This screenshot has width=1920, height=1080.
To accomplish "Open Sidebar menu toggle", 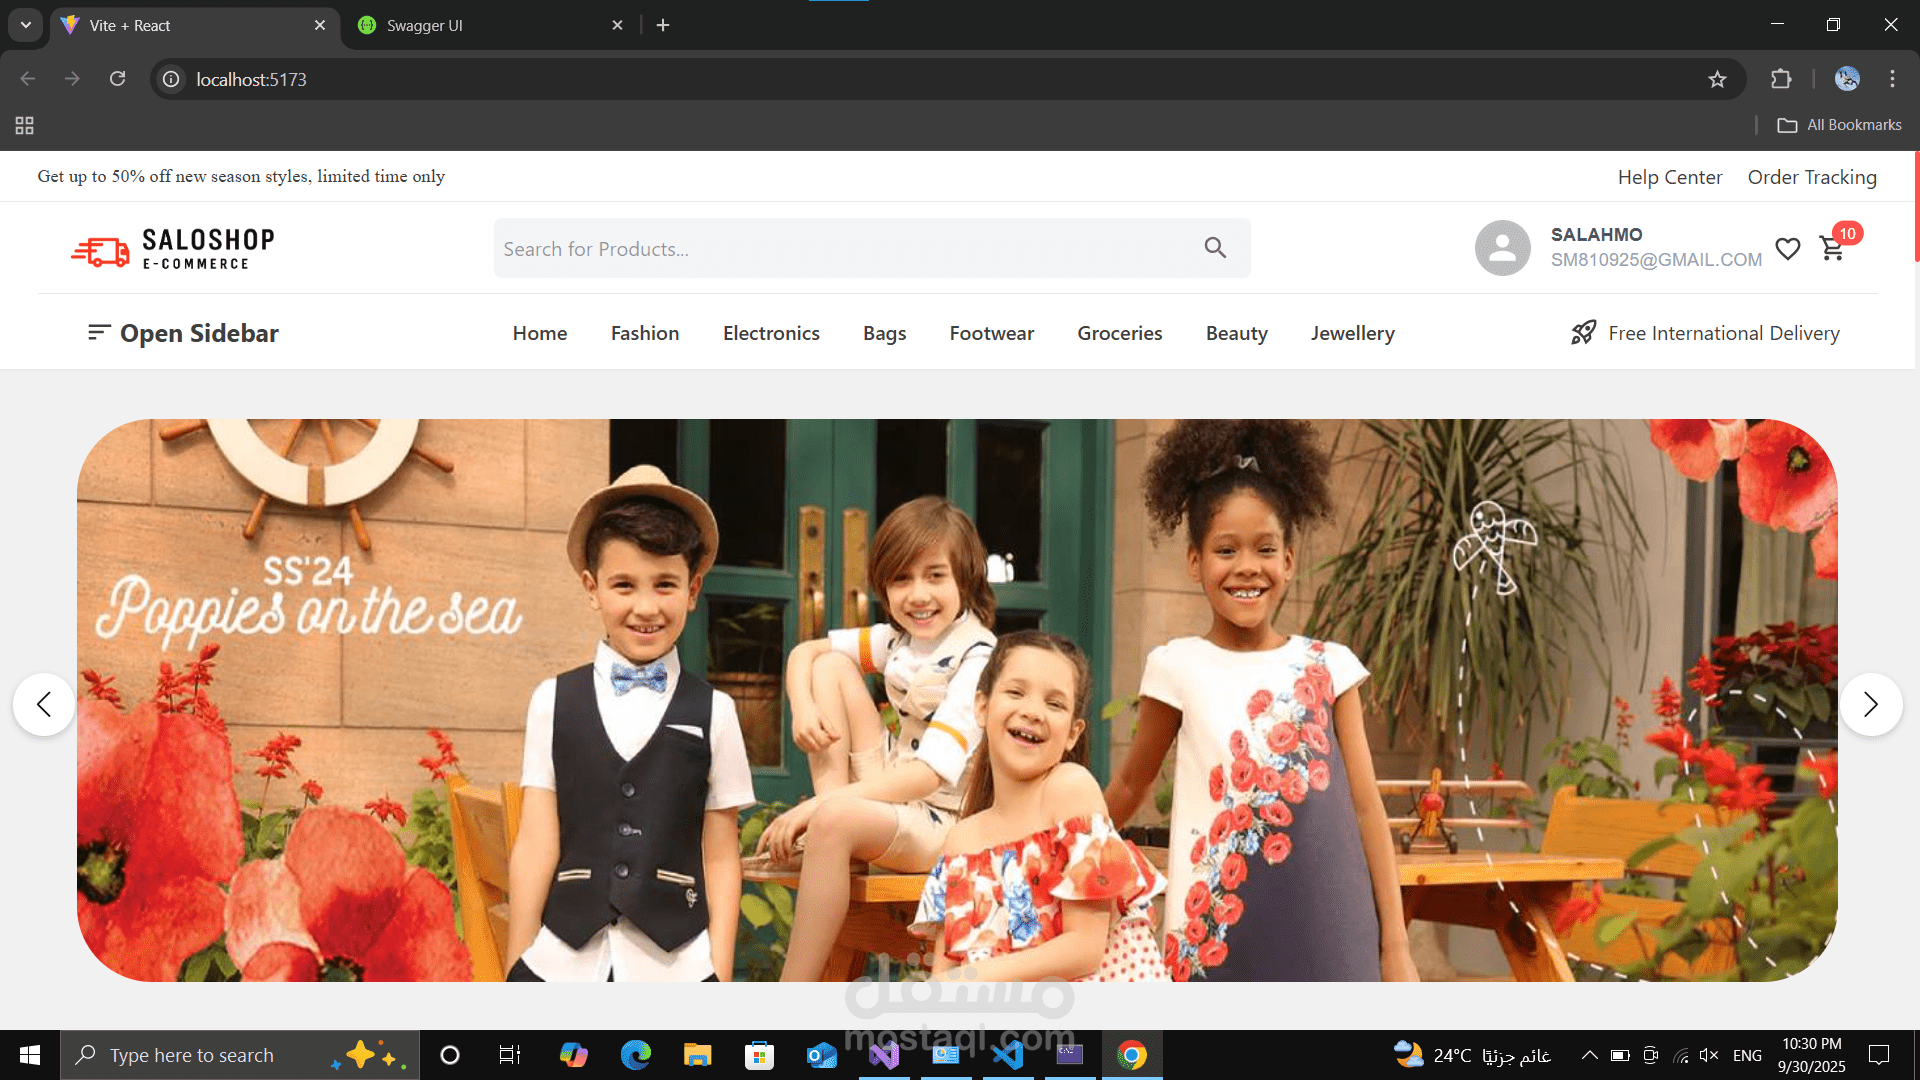I will click(183, 333).
